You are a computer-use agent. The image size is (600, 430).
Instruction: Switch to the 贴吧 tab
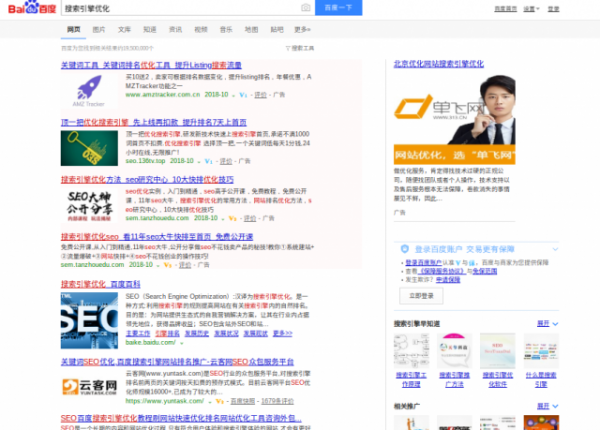[x=277, y=29]
